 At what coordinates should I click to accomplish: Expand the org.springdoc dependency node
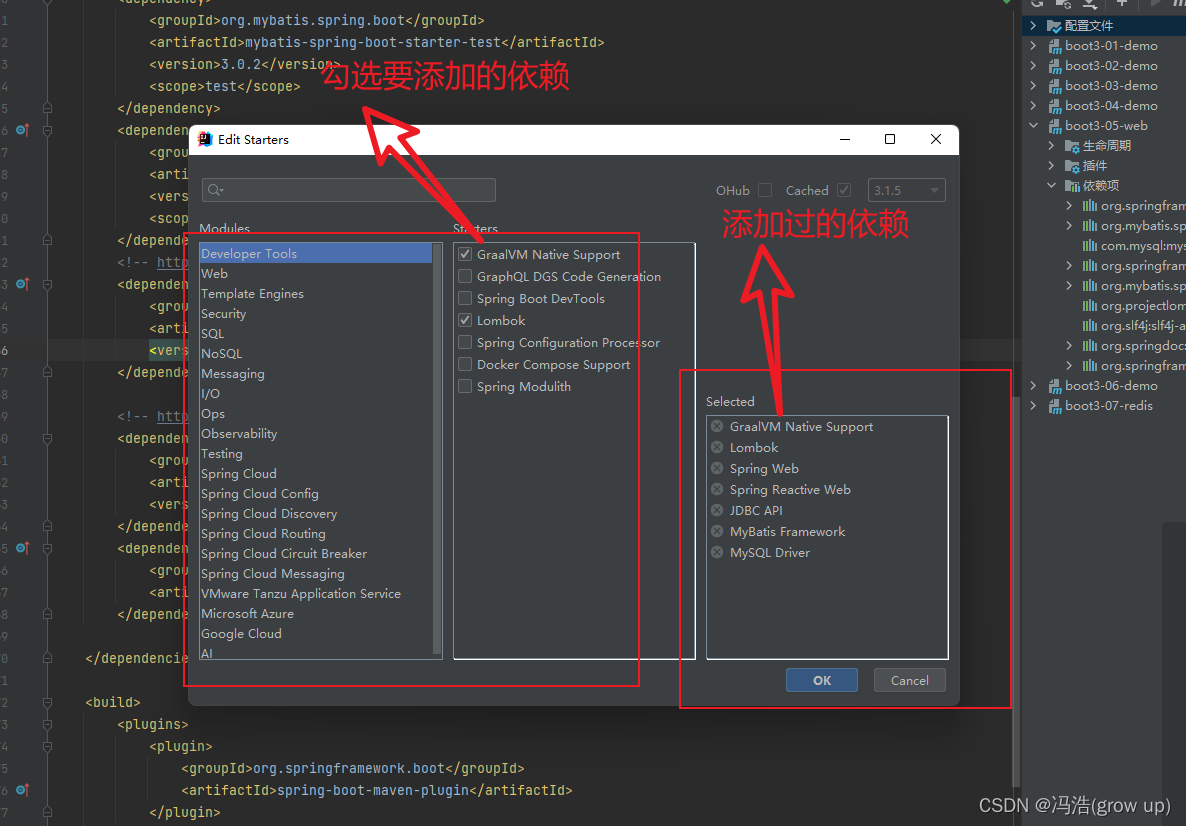pos(1069,346)
